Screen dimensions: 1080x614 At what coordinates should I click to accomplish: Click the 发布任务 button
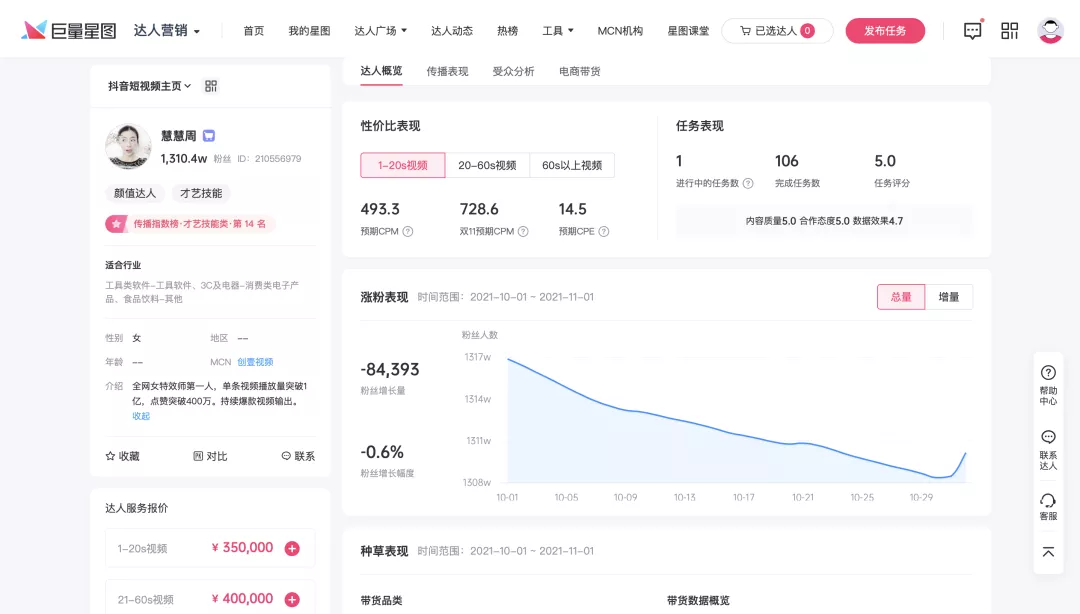[885, 30]
